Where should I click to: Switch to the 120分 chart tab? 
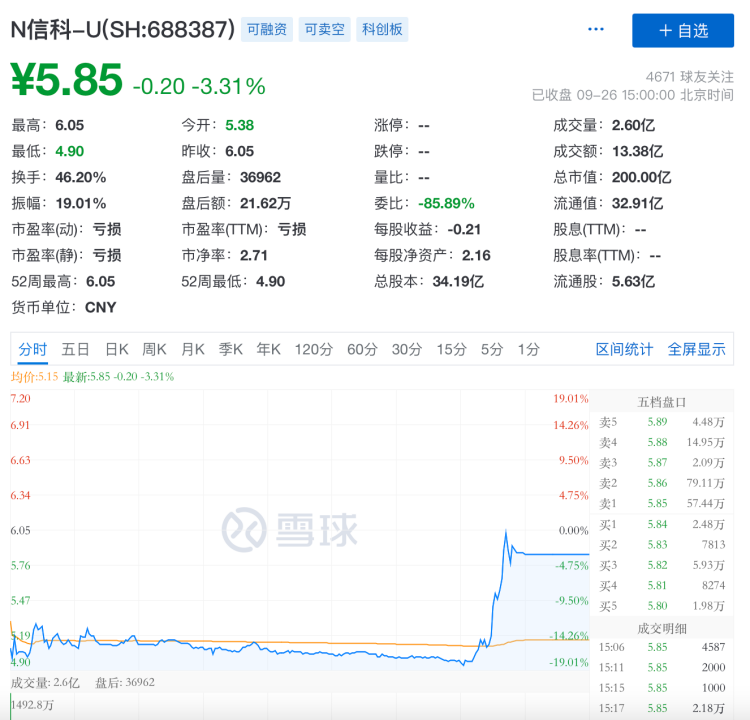pyautogui.click(x=313, y=349)
